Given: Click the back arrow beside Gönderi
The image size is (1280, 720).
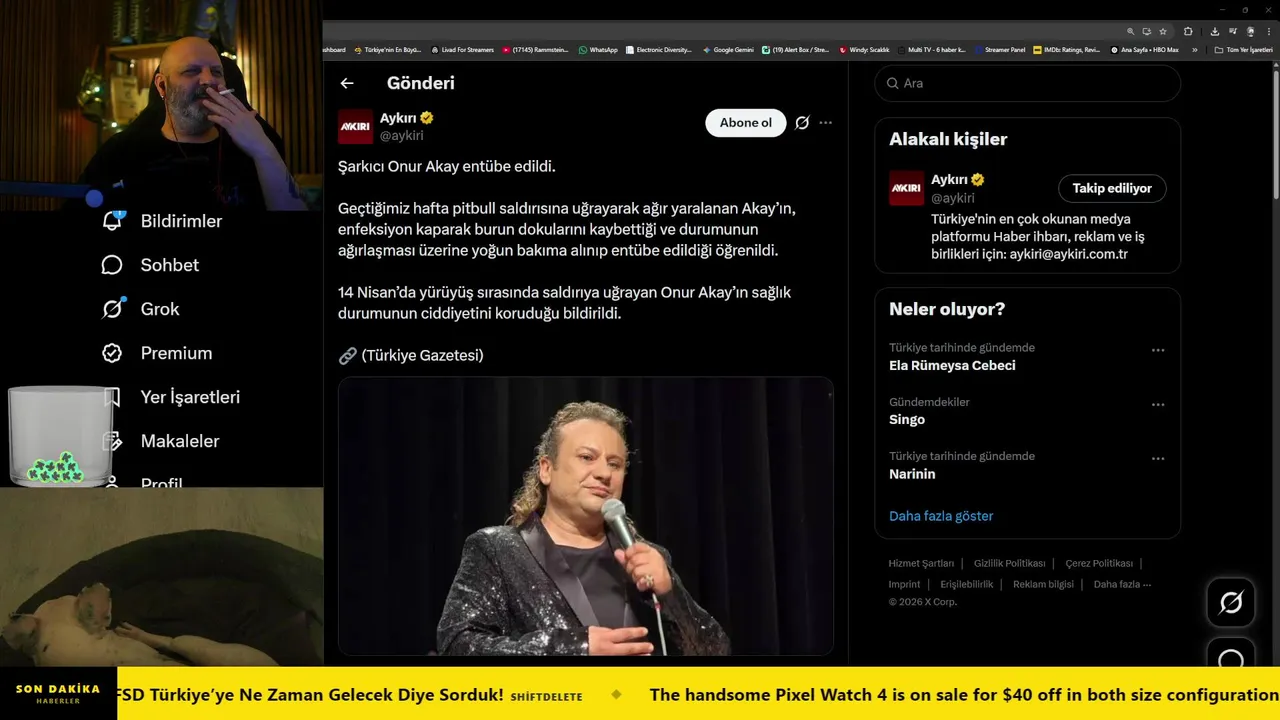Looking at the screenshot, I should pyautogui.click(x=347, y=83).
